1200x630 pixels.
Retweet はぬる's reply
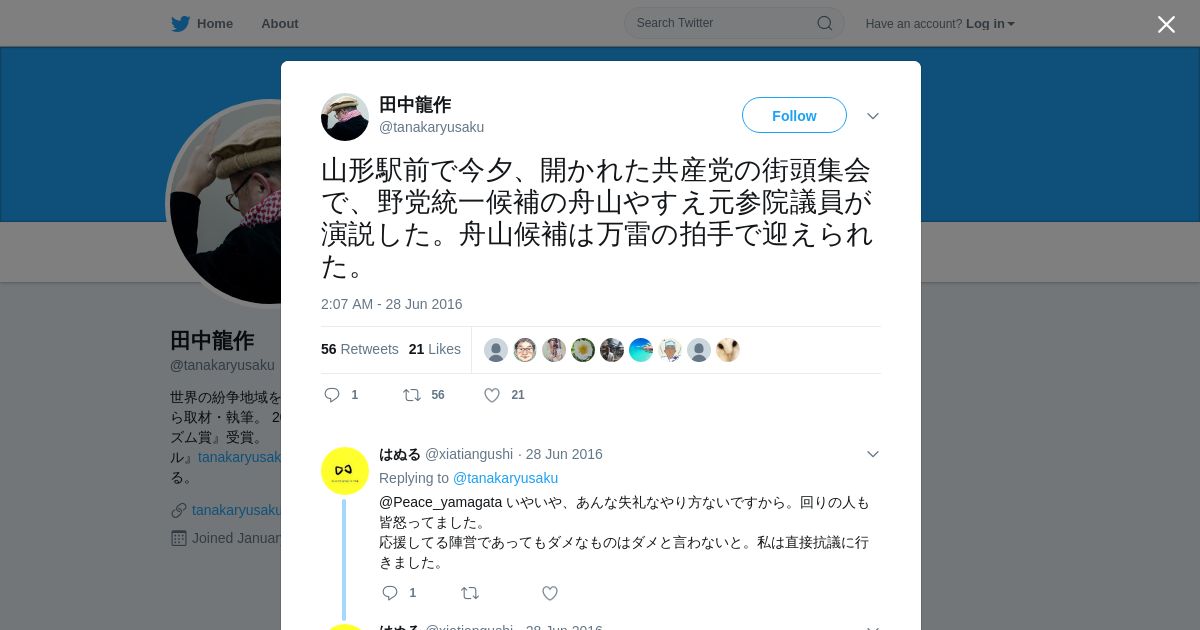click(470, 593)
